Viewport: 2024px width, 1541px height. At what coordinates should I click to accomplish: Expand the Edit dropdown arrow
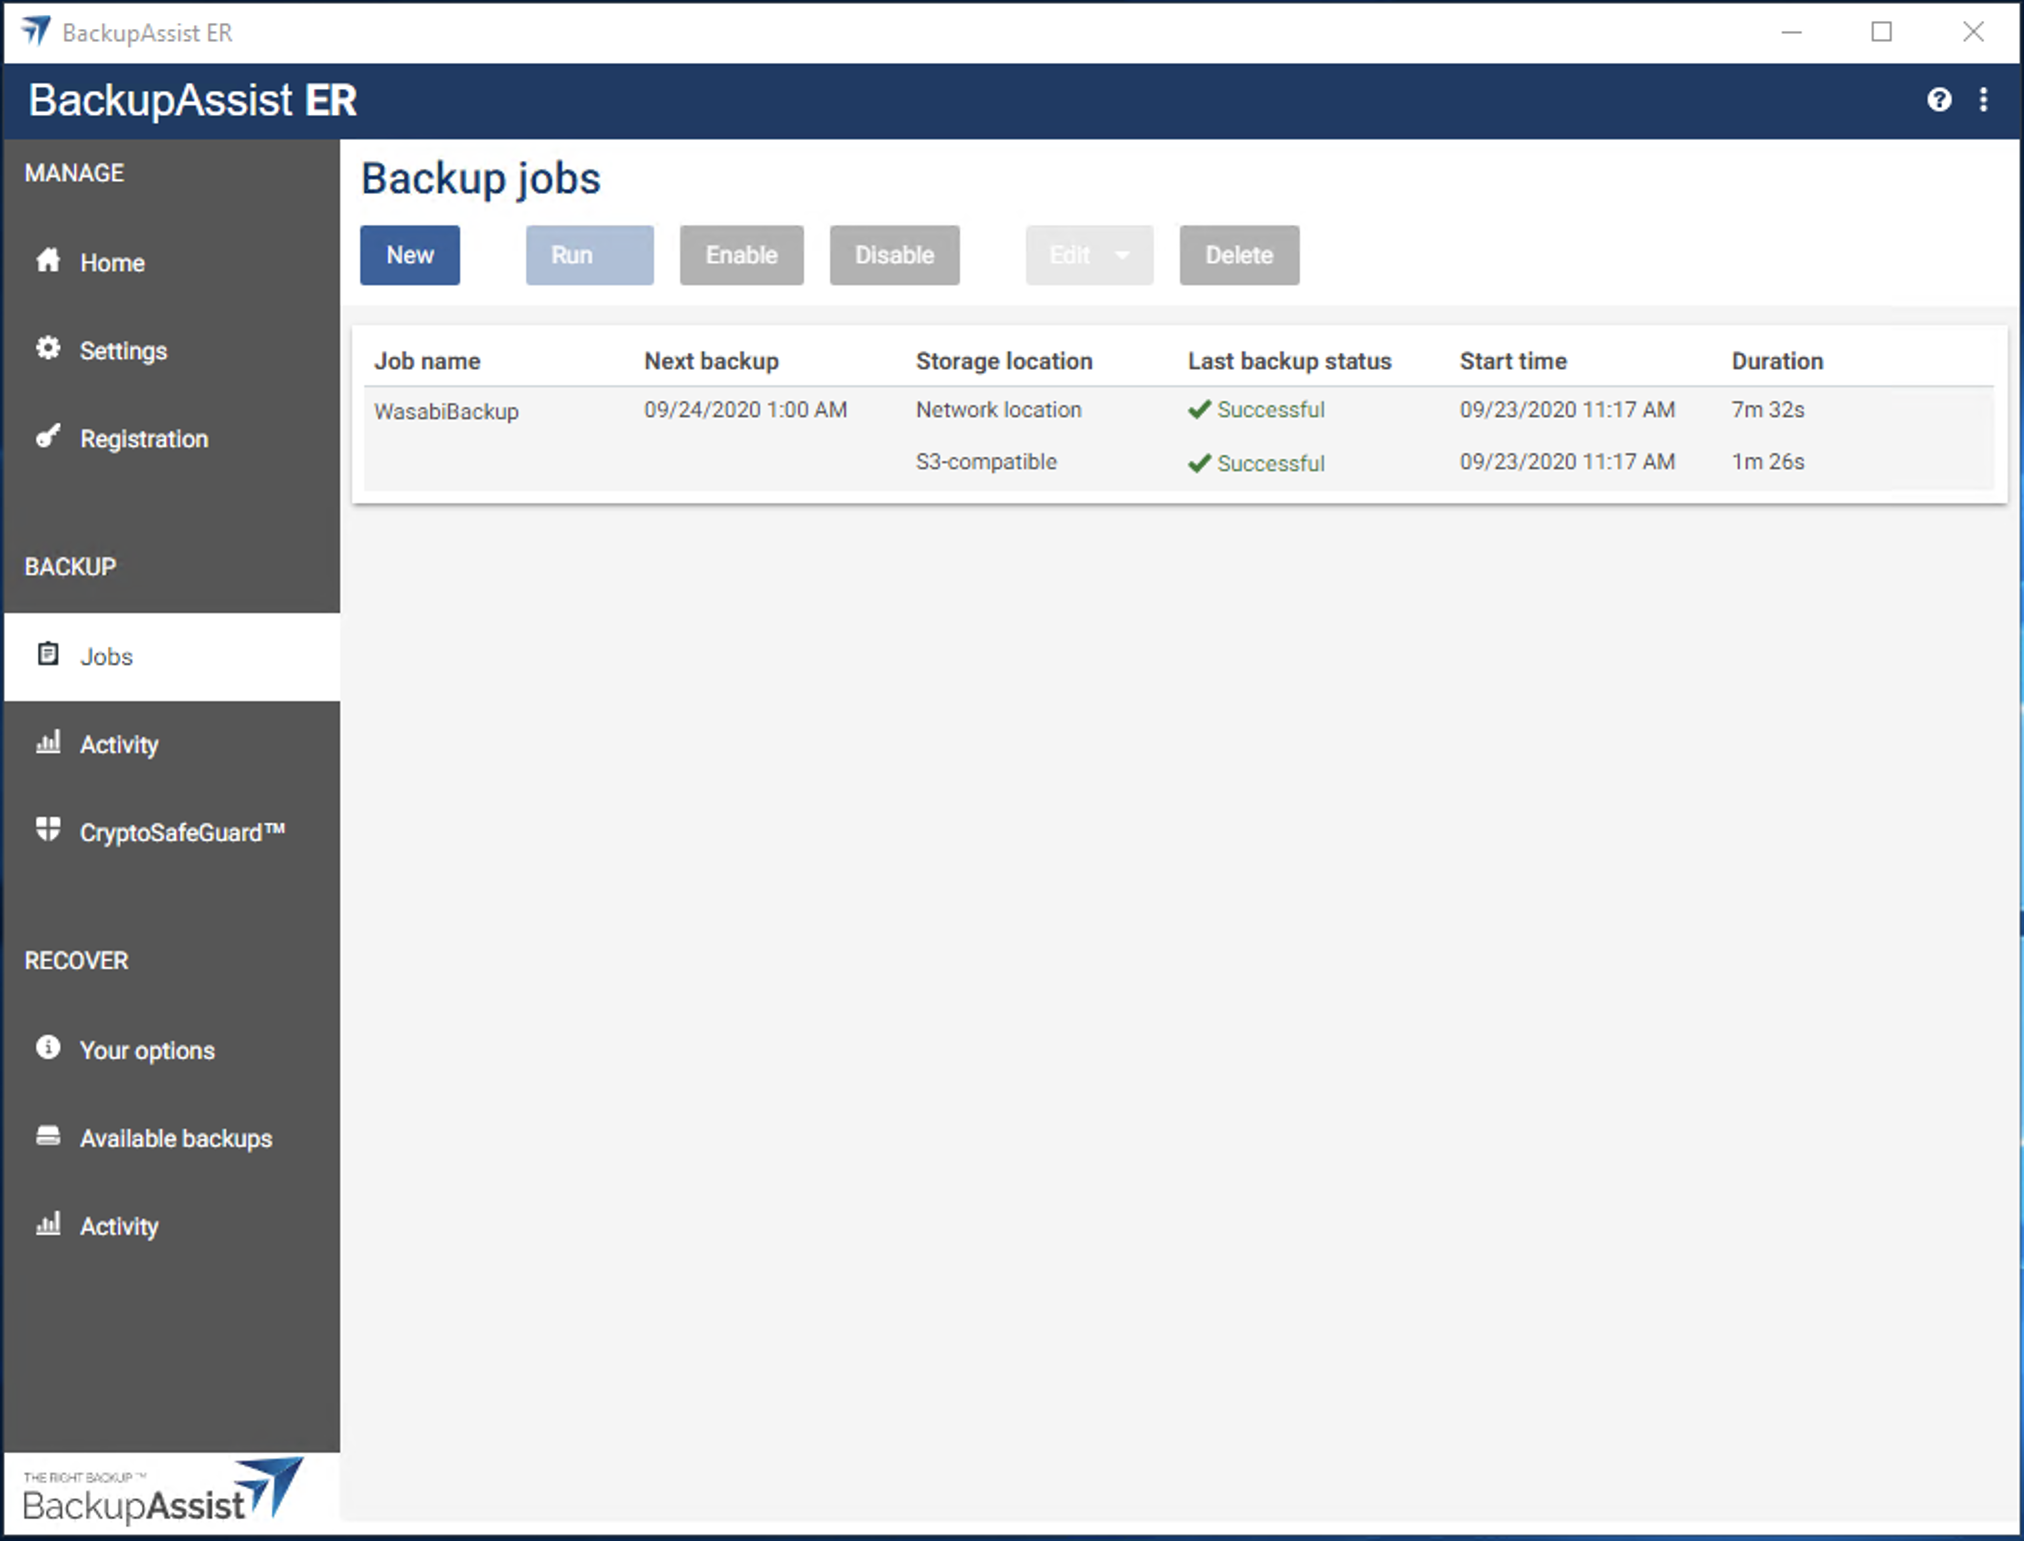point(1123,256)
